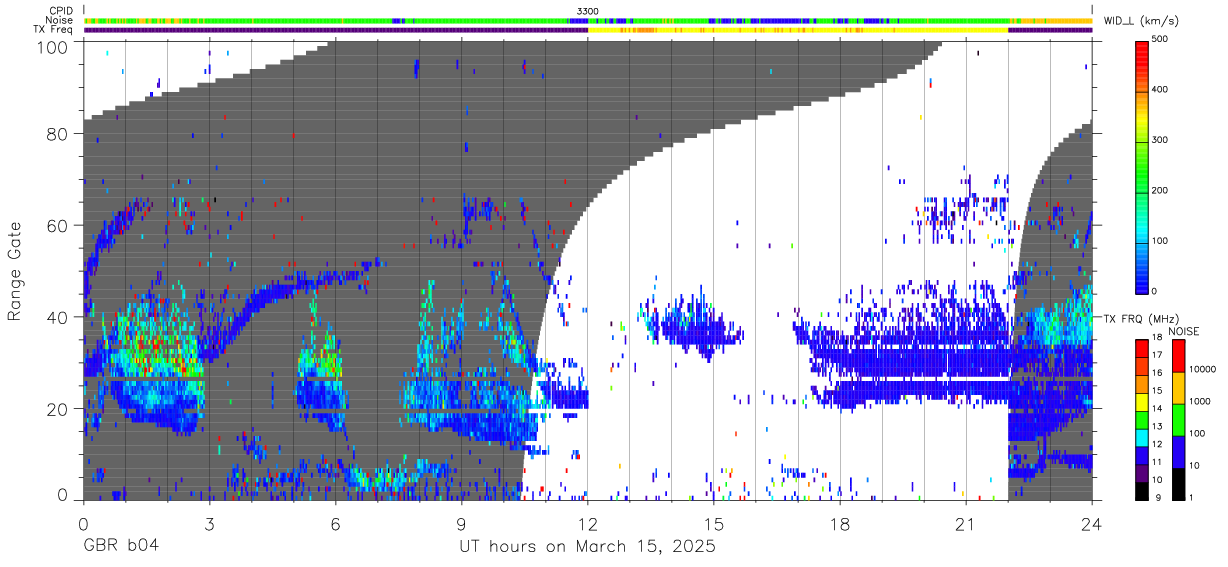The height and width of the screenshot is (567, 1228).
Task: Click the TX frequency color legend bar
Action: point(1143,419)
